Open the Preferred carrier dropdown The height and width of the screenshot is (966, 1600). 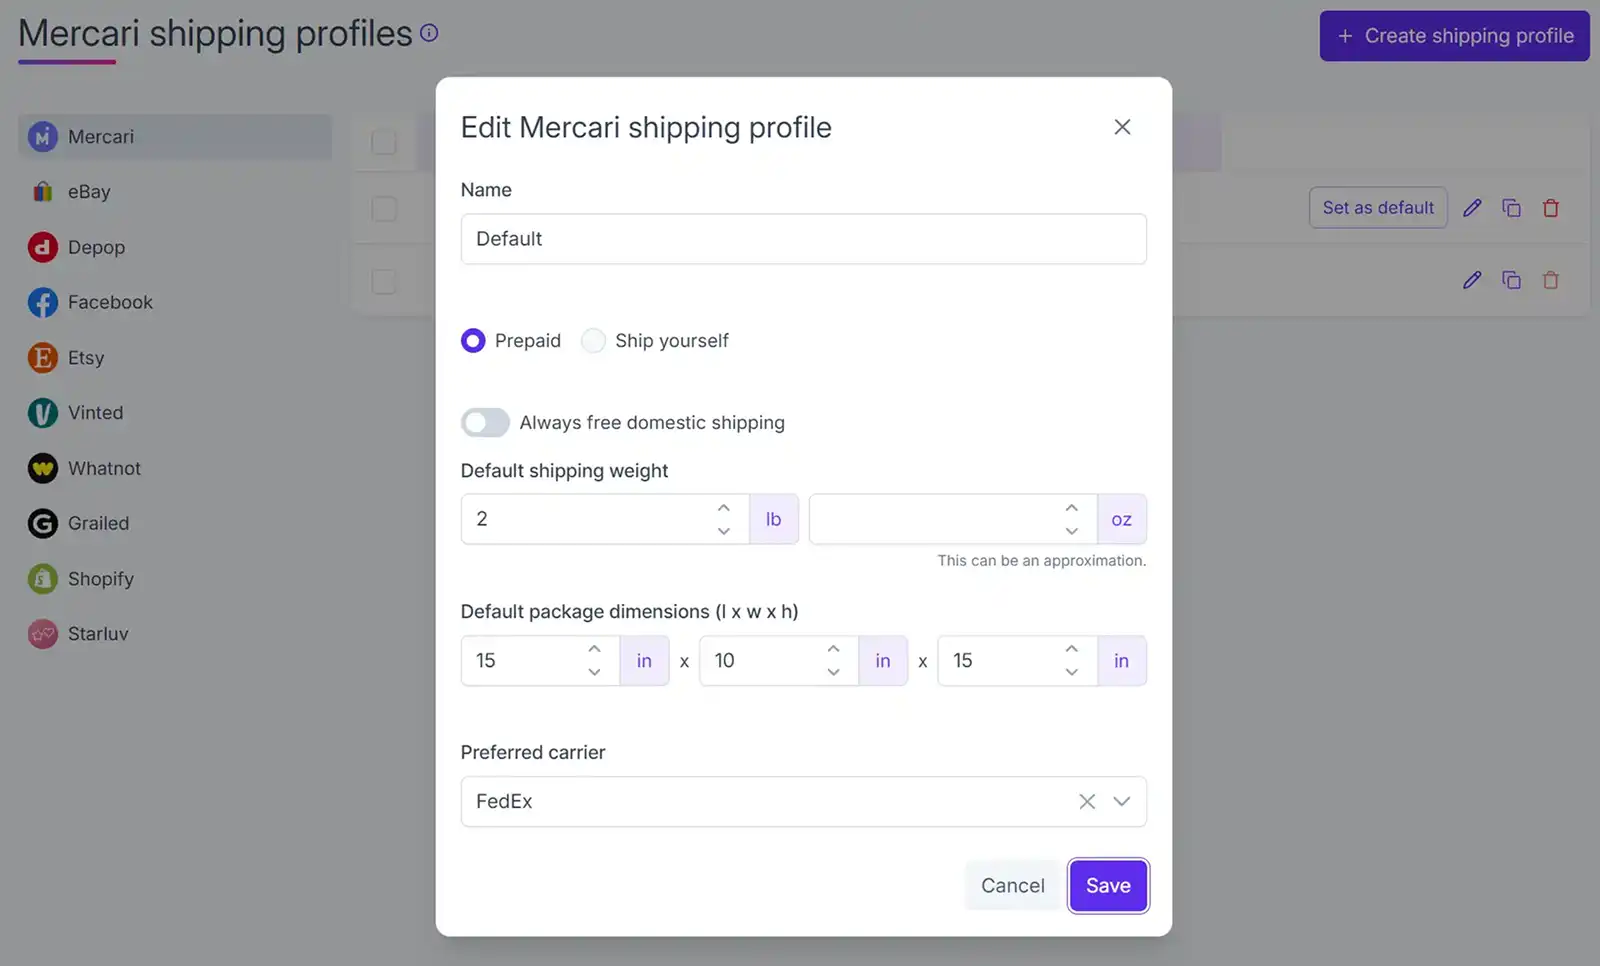(x=1121, y=801)
